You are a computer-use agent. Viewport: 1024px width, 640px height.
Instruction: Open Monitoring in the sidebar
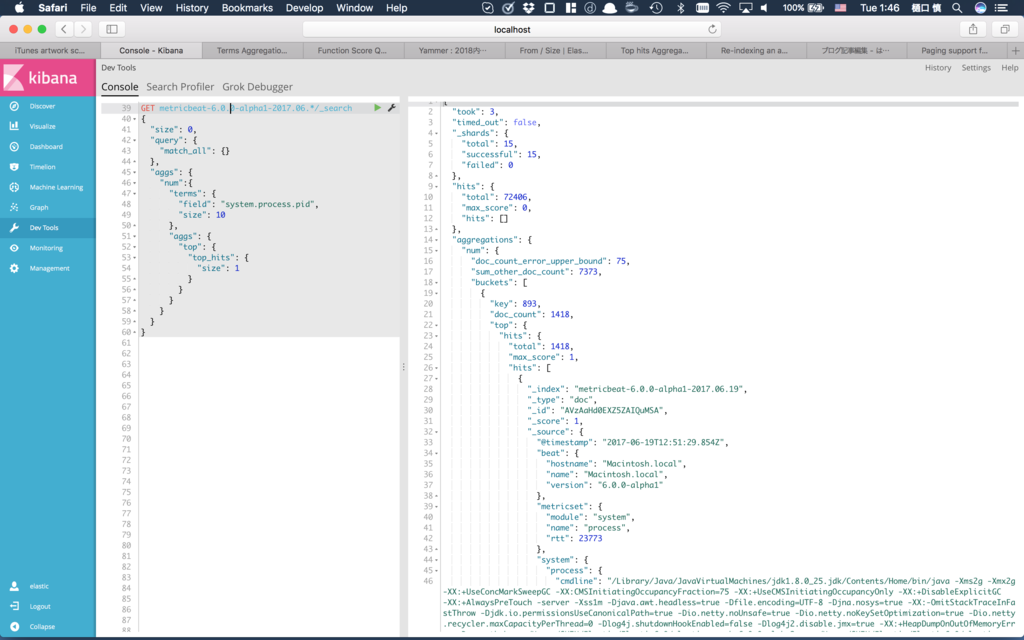pyautogui.click(x=48, y=248)
